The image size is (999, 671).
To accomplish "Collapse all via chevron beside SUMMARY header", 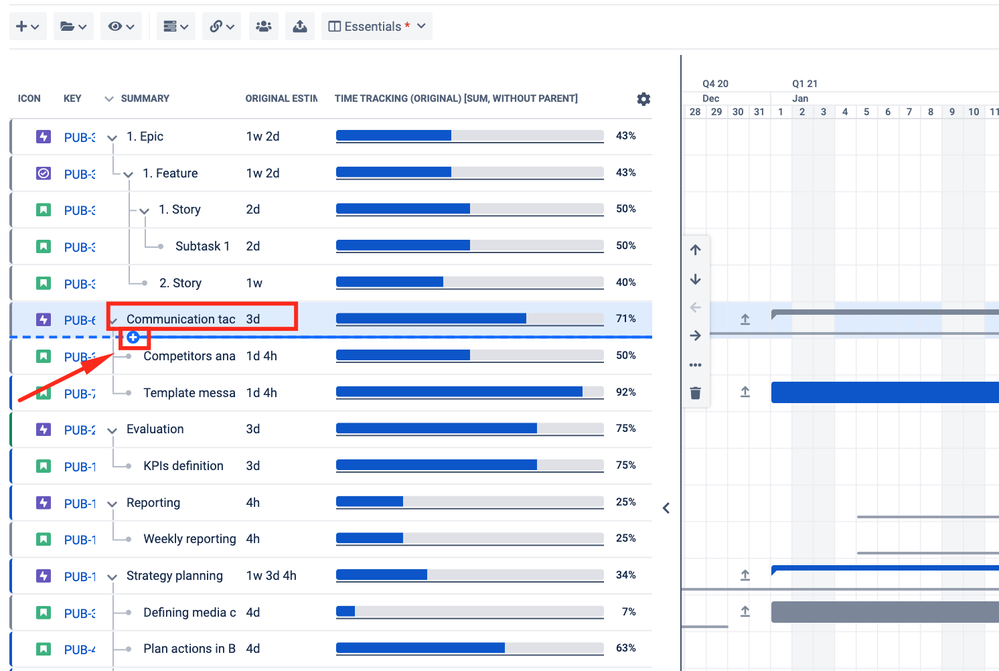I will 109,99.
